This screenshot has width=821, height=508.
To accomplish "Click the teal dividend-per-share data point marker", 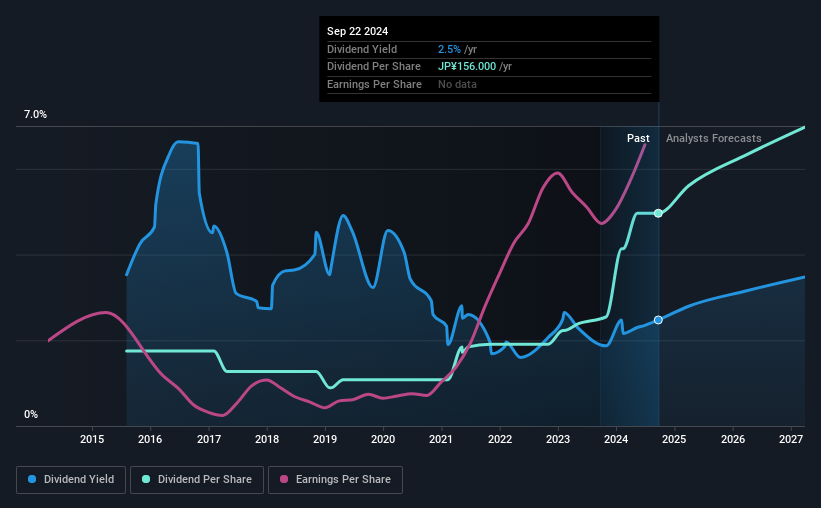I will (x=658, y=213).
